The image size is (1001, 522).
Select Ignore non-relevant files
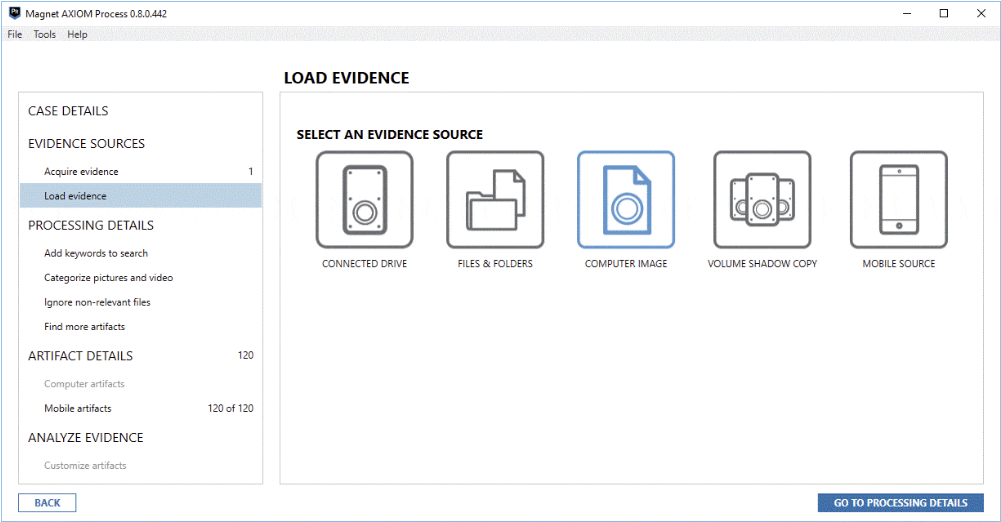tap(97, 302)
